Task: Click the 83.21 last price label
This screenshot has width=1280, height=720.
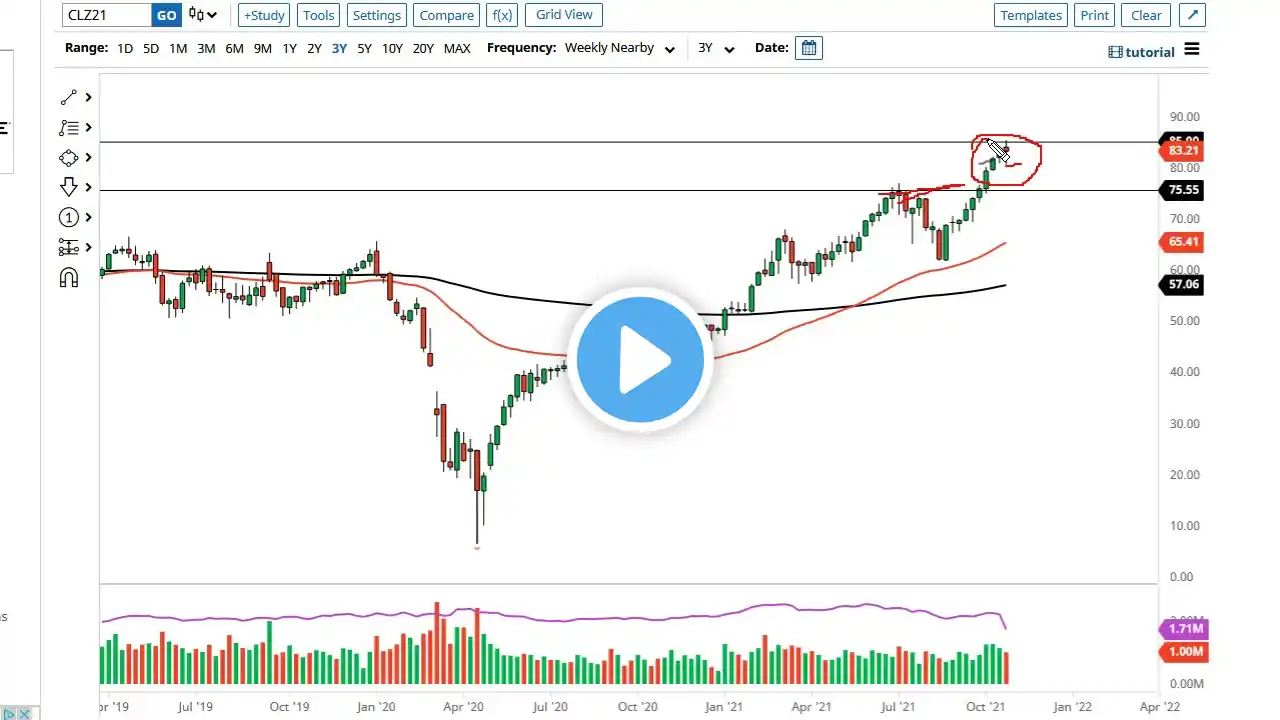Action: [1182, 150]
